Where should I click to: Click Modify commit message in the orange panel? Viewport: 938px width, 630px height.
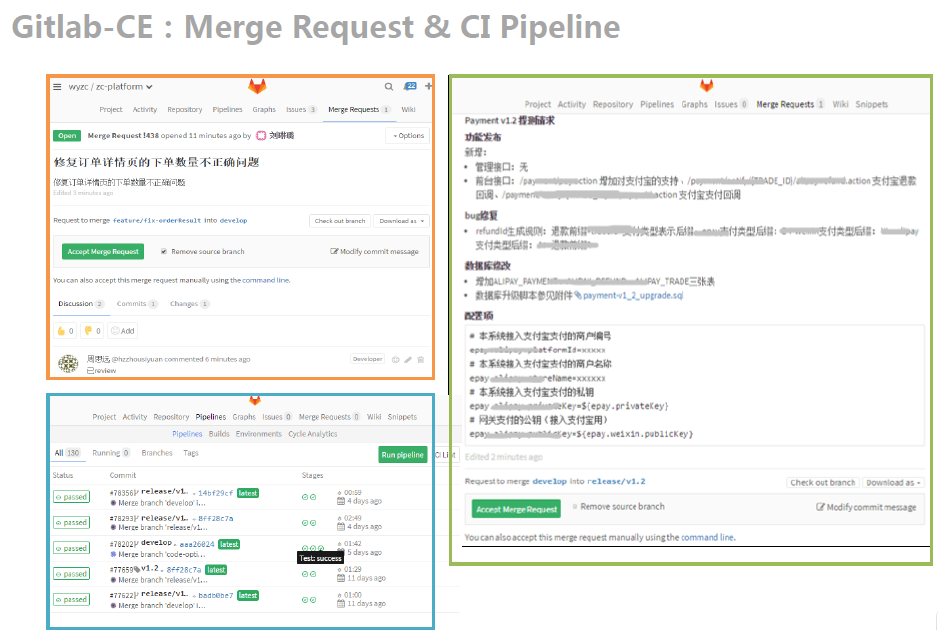point(374,251)
